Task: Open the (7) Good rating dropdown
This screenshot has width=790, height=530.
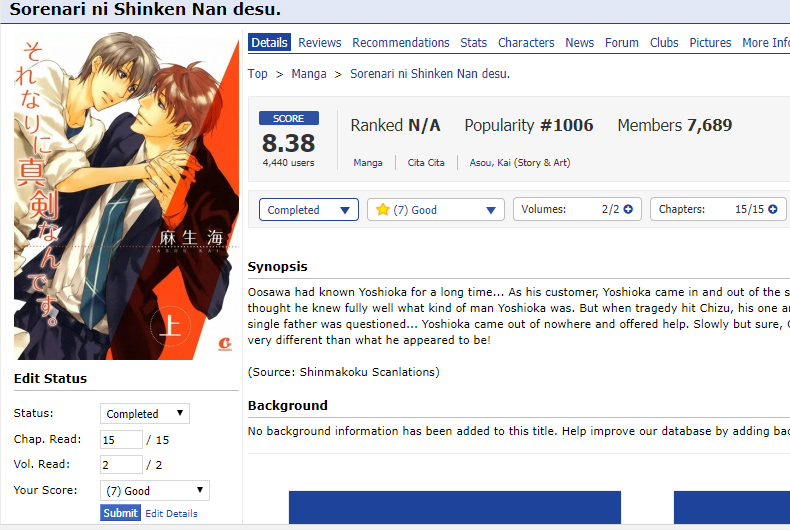Action: coord(436,210)
